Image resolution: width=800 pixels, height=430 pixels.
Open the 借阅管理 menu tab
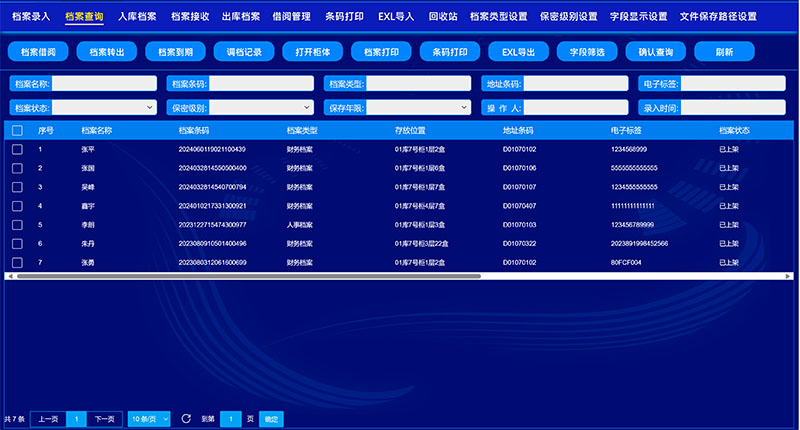point(292,17)
